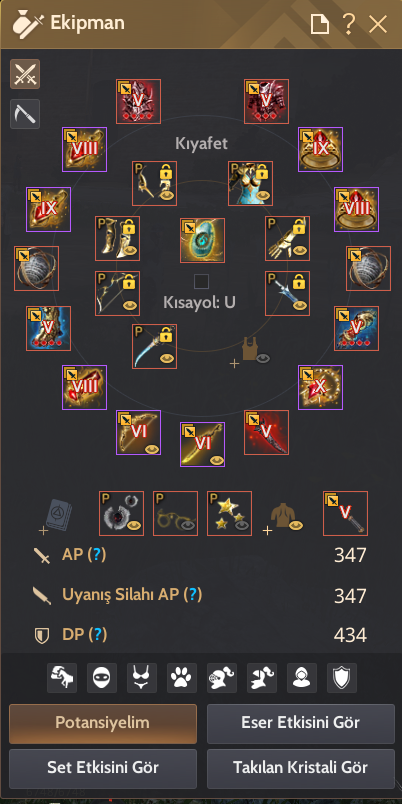402x804 pixels.
Task: Switch to the scythe life gear tab
Action: point(25,114)
